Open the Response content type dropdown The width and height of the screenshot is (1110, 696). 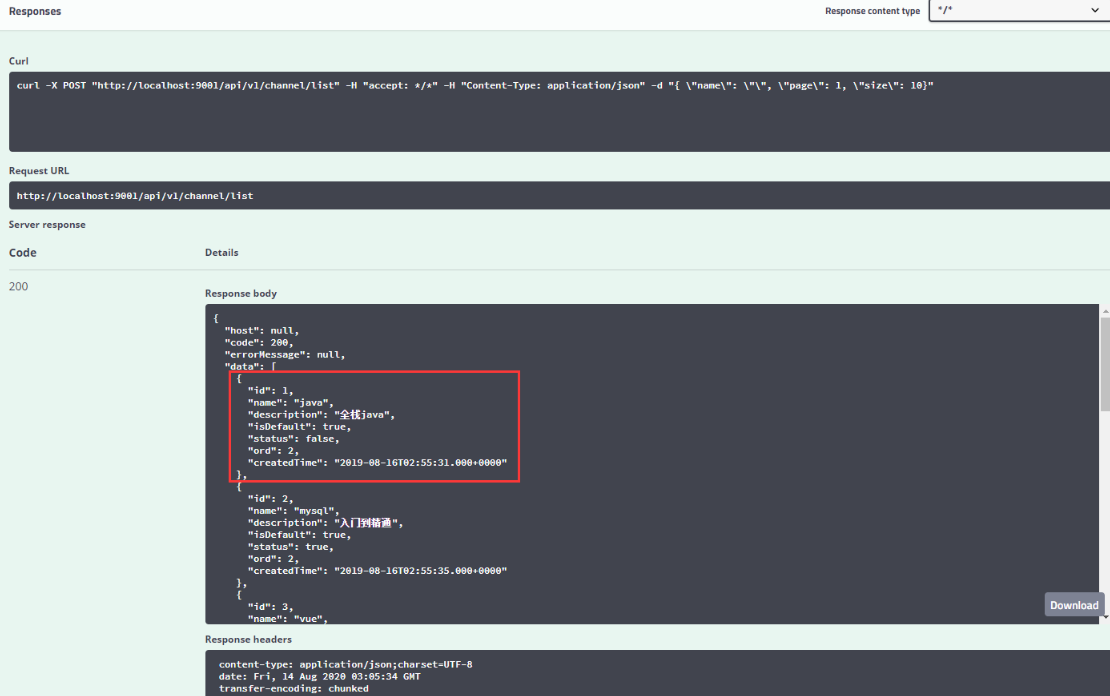pyautogui.click(x=1019, y=11)
